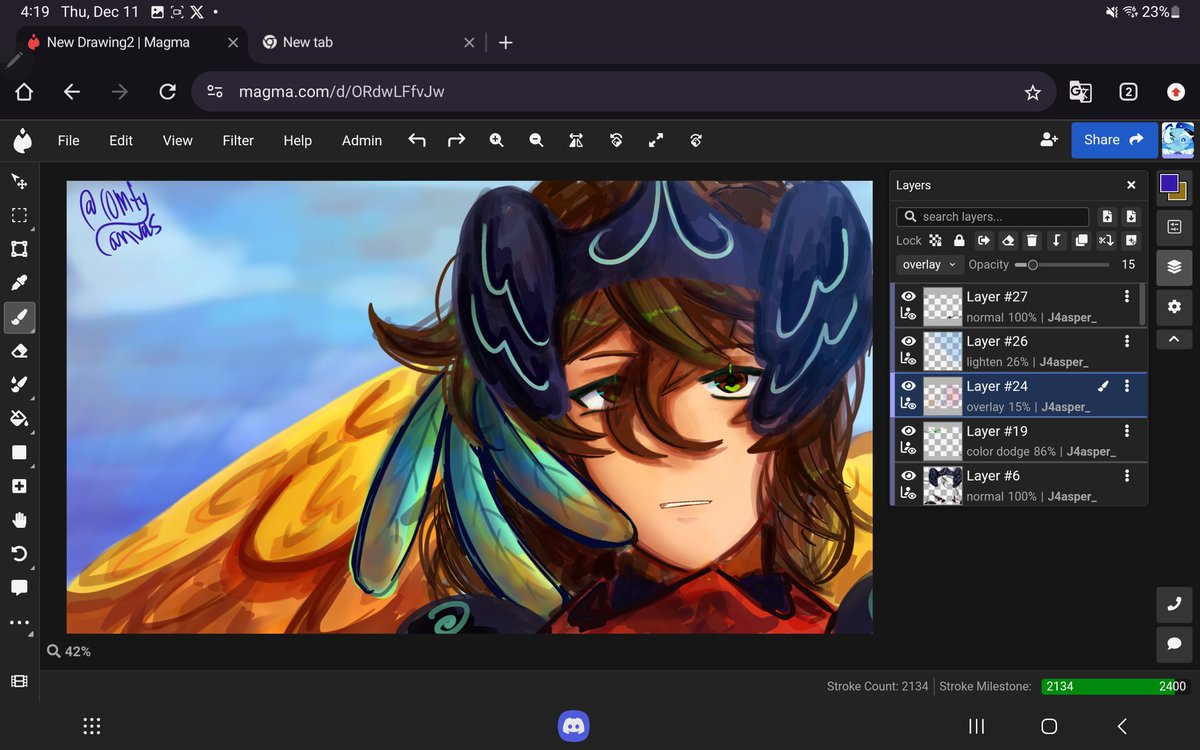The height and width of the screenshot is (750, 1200).
Task: Select the paintbrush with dots tool
Action: pos(19,385)
